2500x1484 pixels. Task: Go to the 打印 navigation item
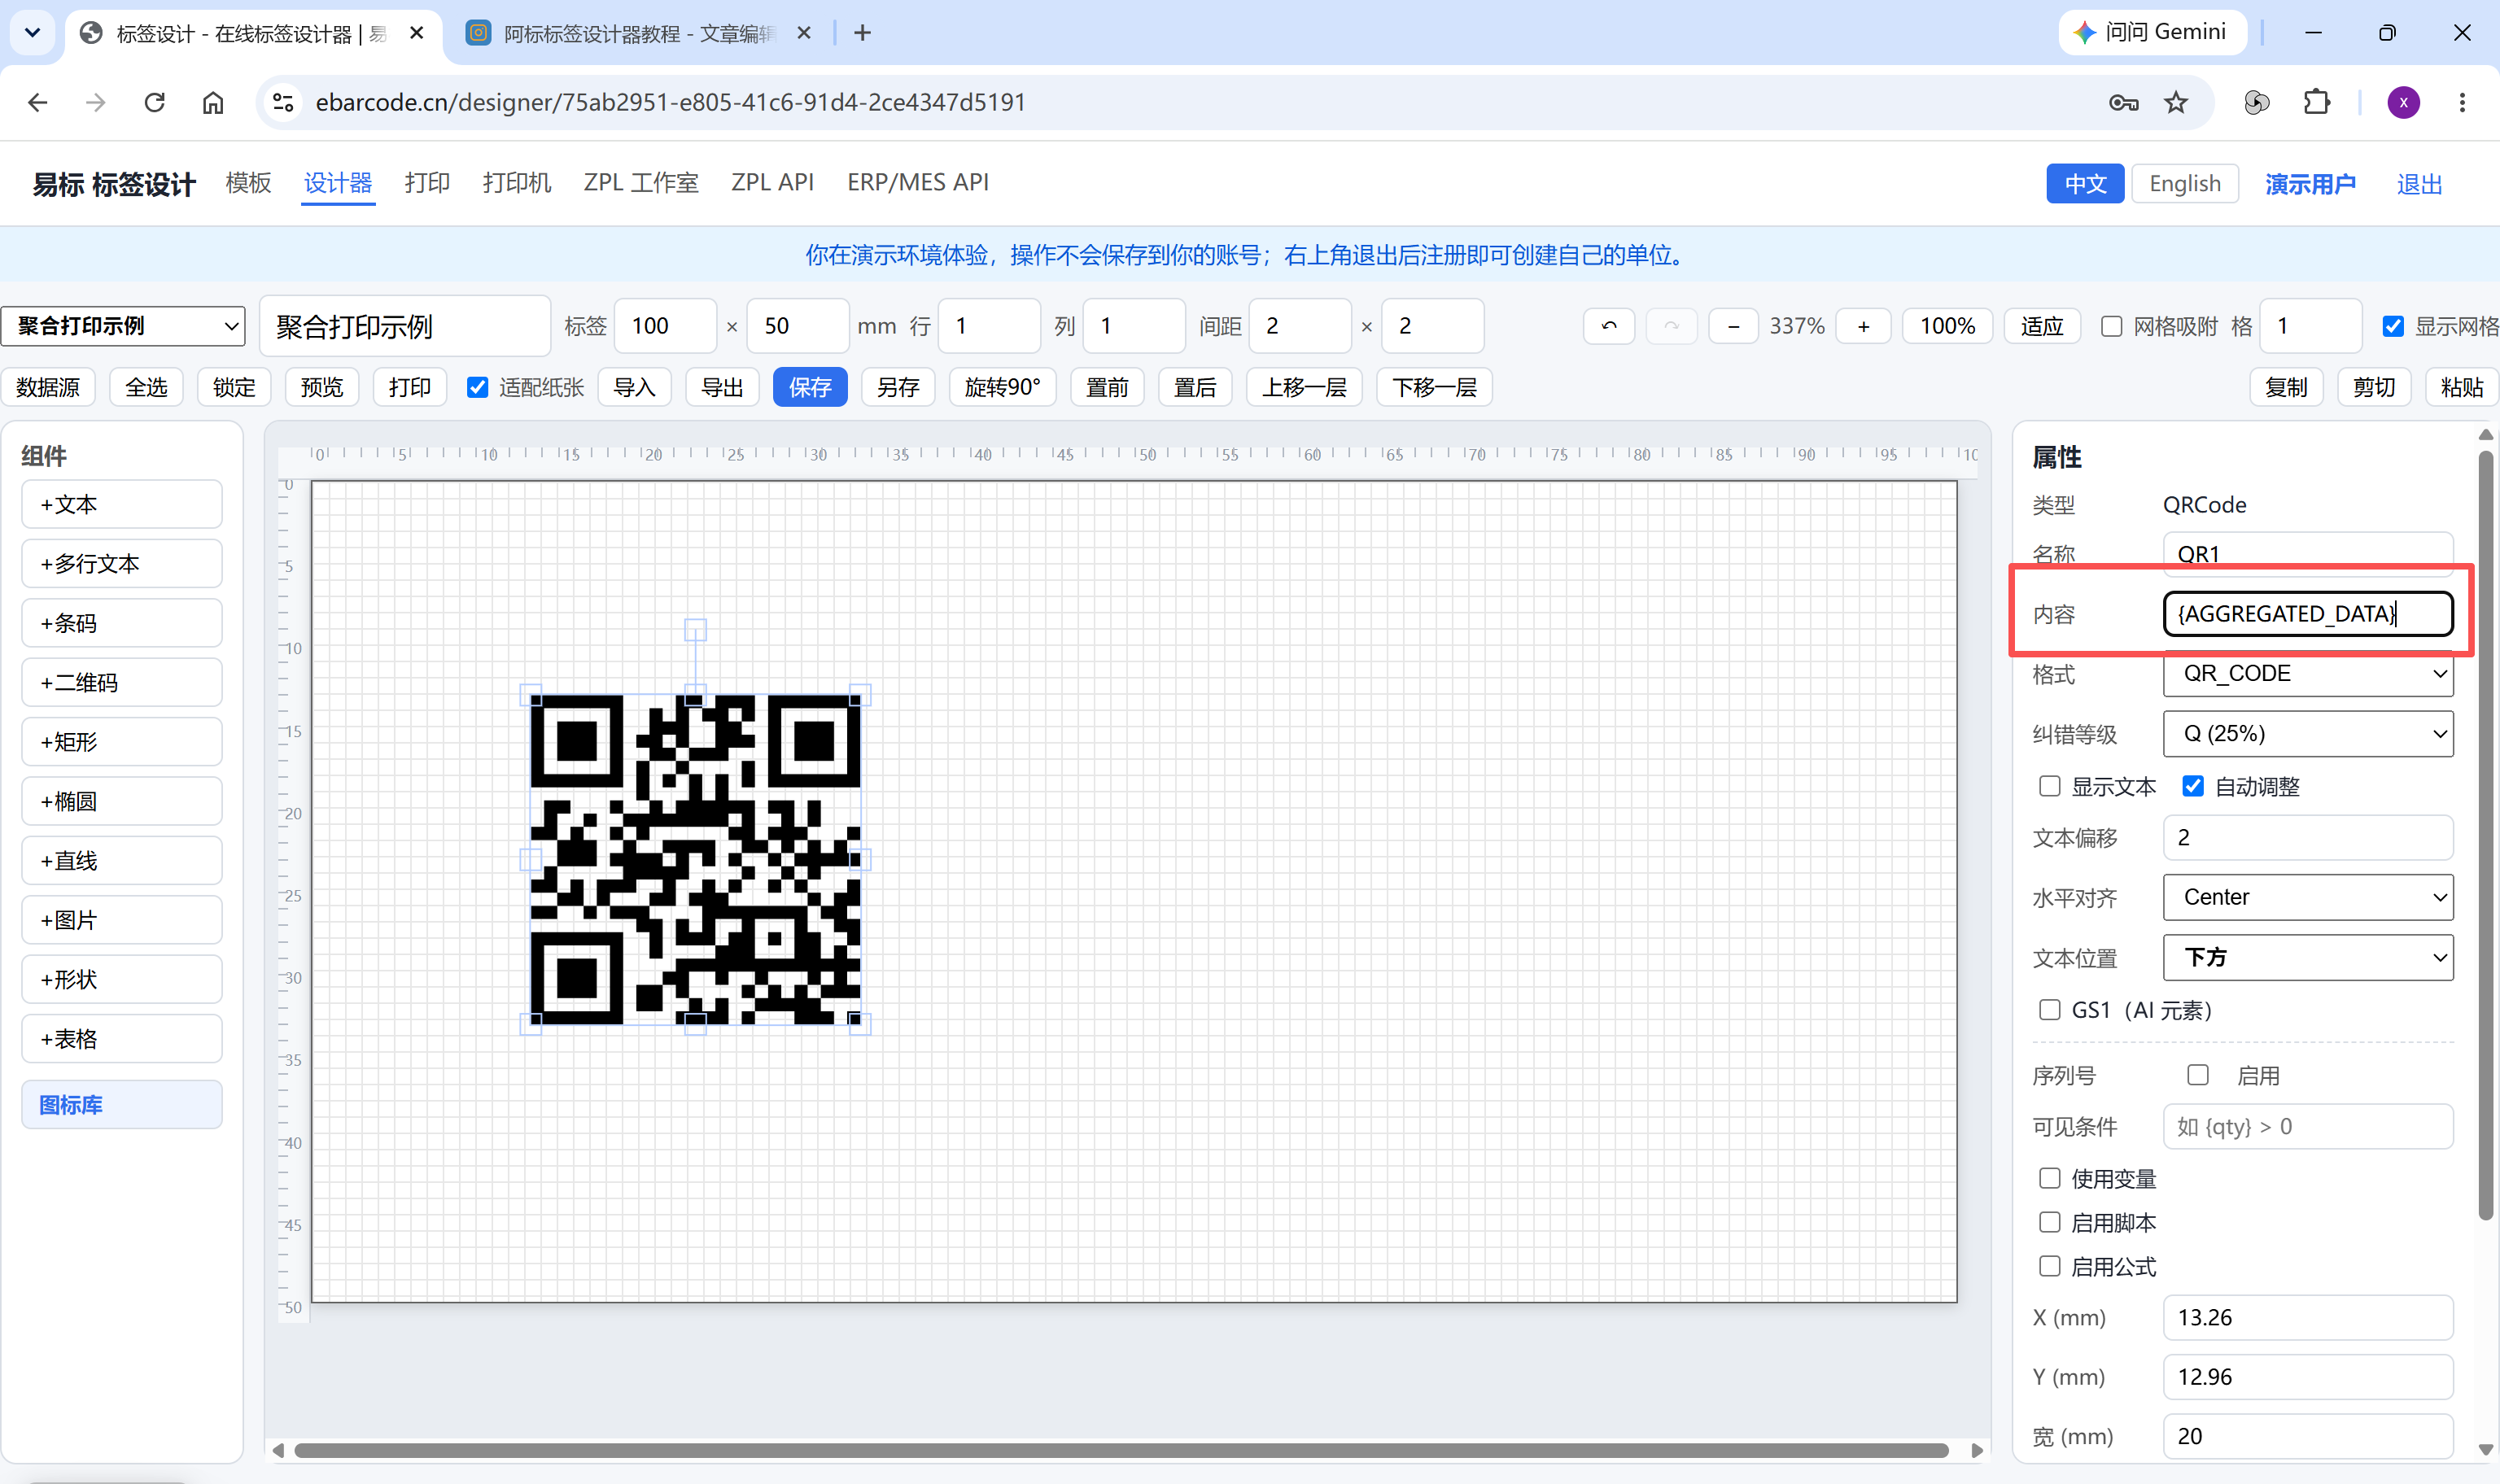[x=427, y=183]
